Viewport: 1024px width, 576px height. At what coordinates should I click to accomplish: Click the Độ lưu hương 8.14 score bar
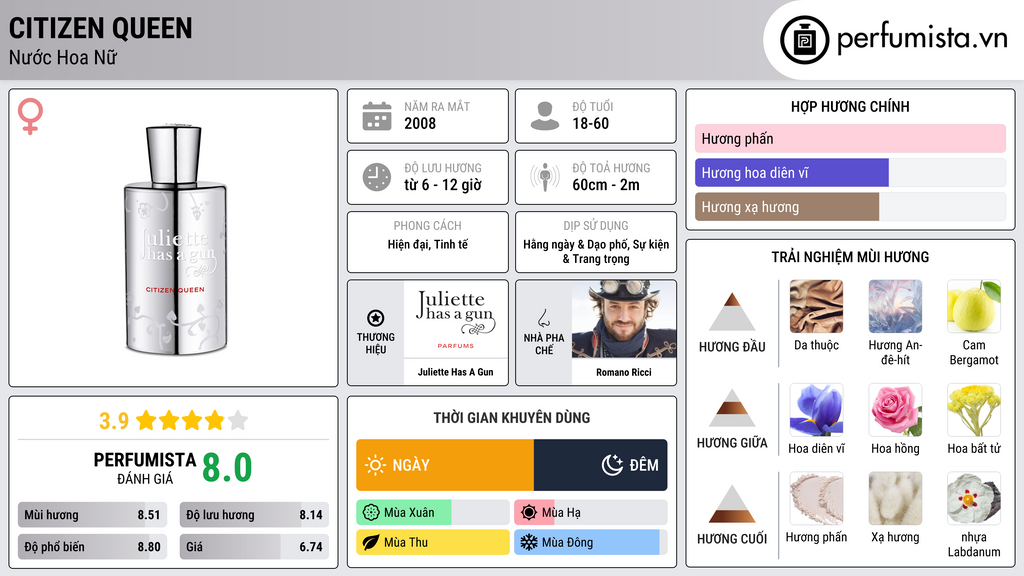(254, 515)
